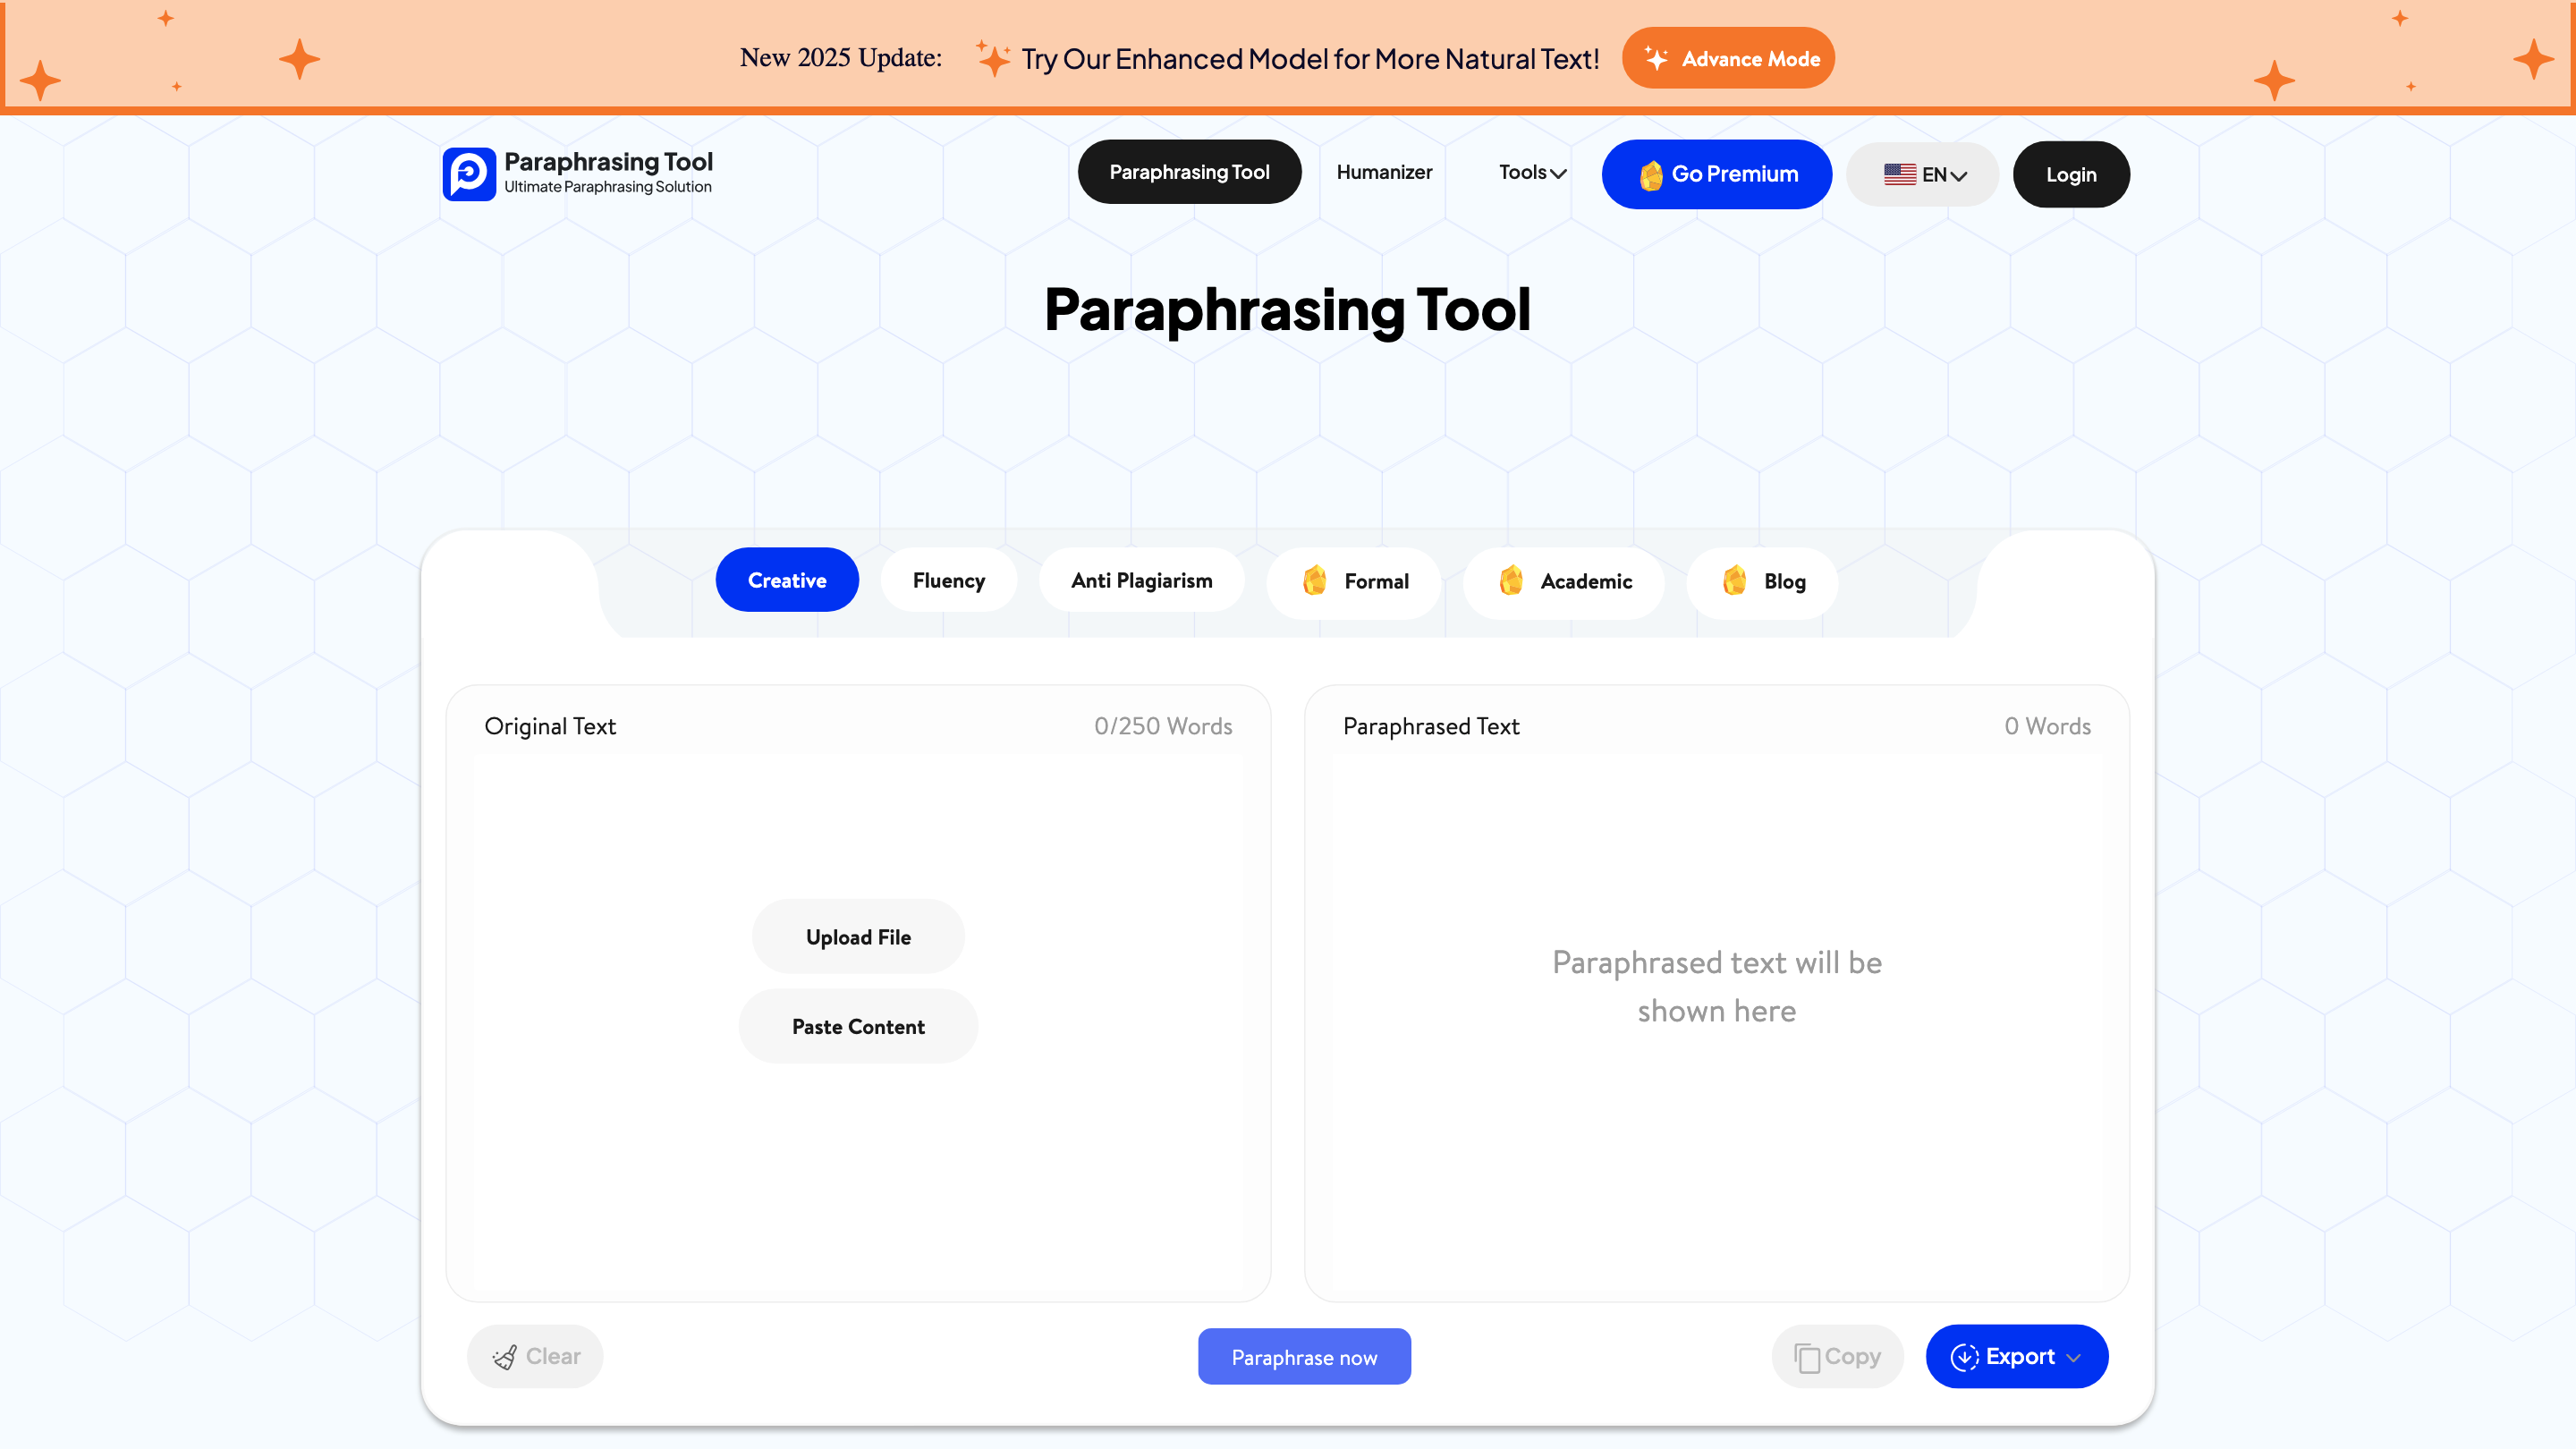Enable Anti Plagiarism mode
The height and width of the screenshot is (1449, 2576).
pos(1141,579)
